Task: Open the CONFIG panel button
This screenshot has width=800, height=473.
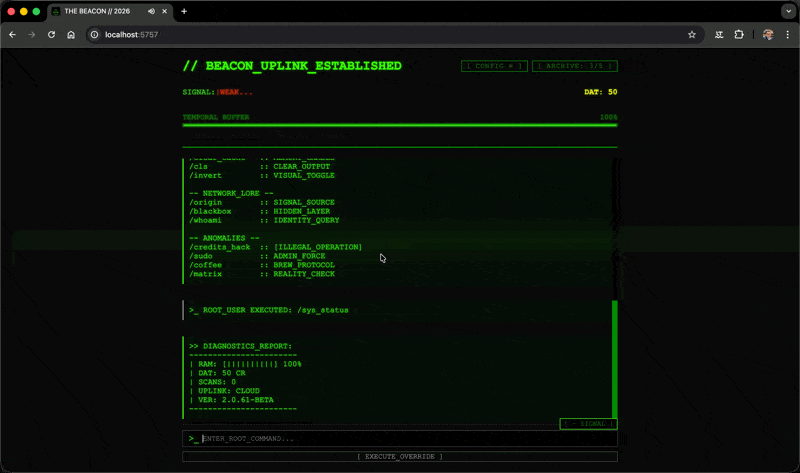Action: (x=494, y=66)
